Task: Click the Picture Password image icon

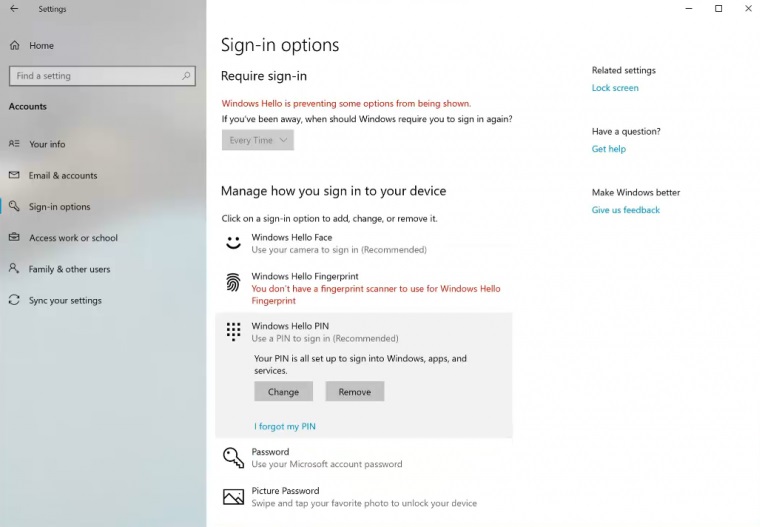Action: coord(233,496)
